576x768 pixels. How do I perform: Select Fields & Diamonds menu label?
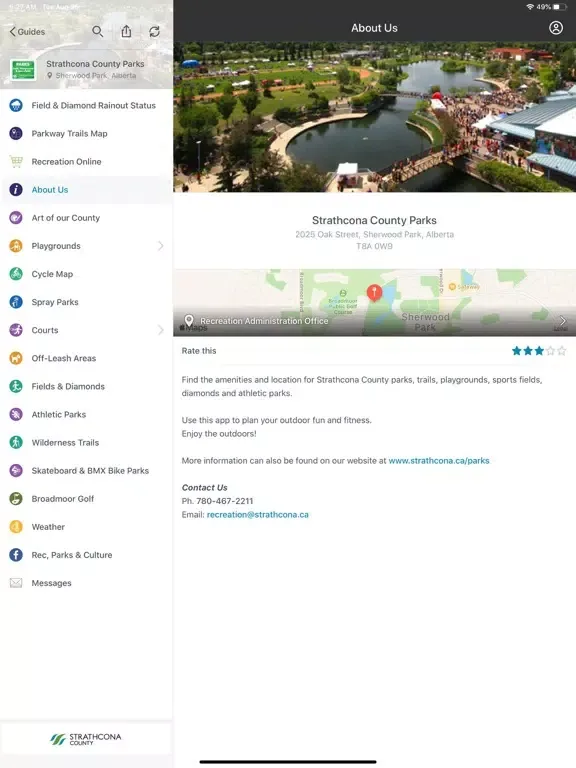68,386
